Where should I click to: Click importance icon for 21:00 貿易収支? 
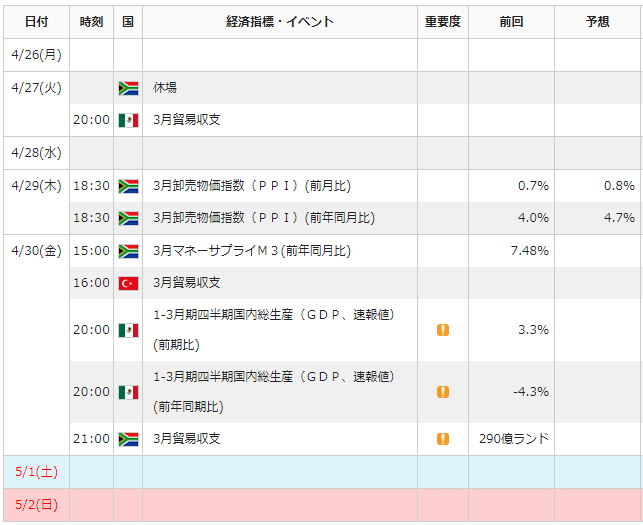443,439
